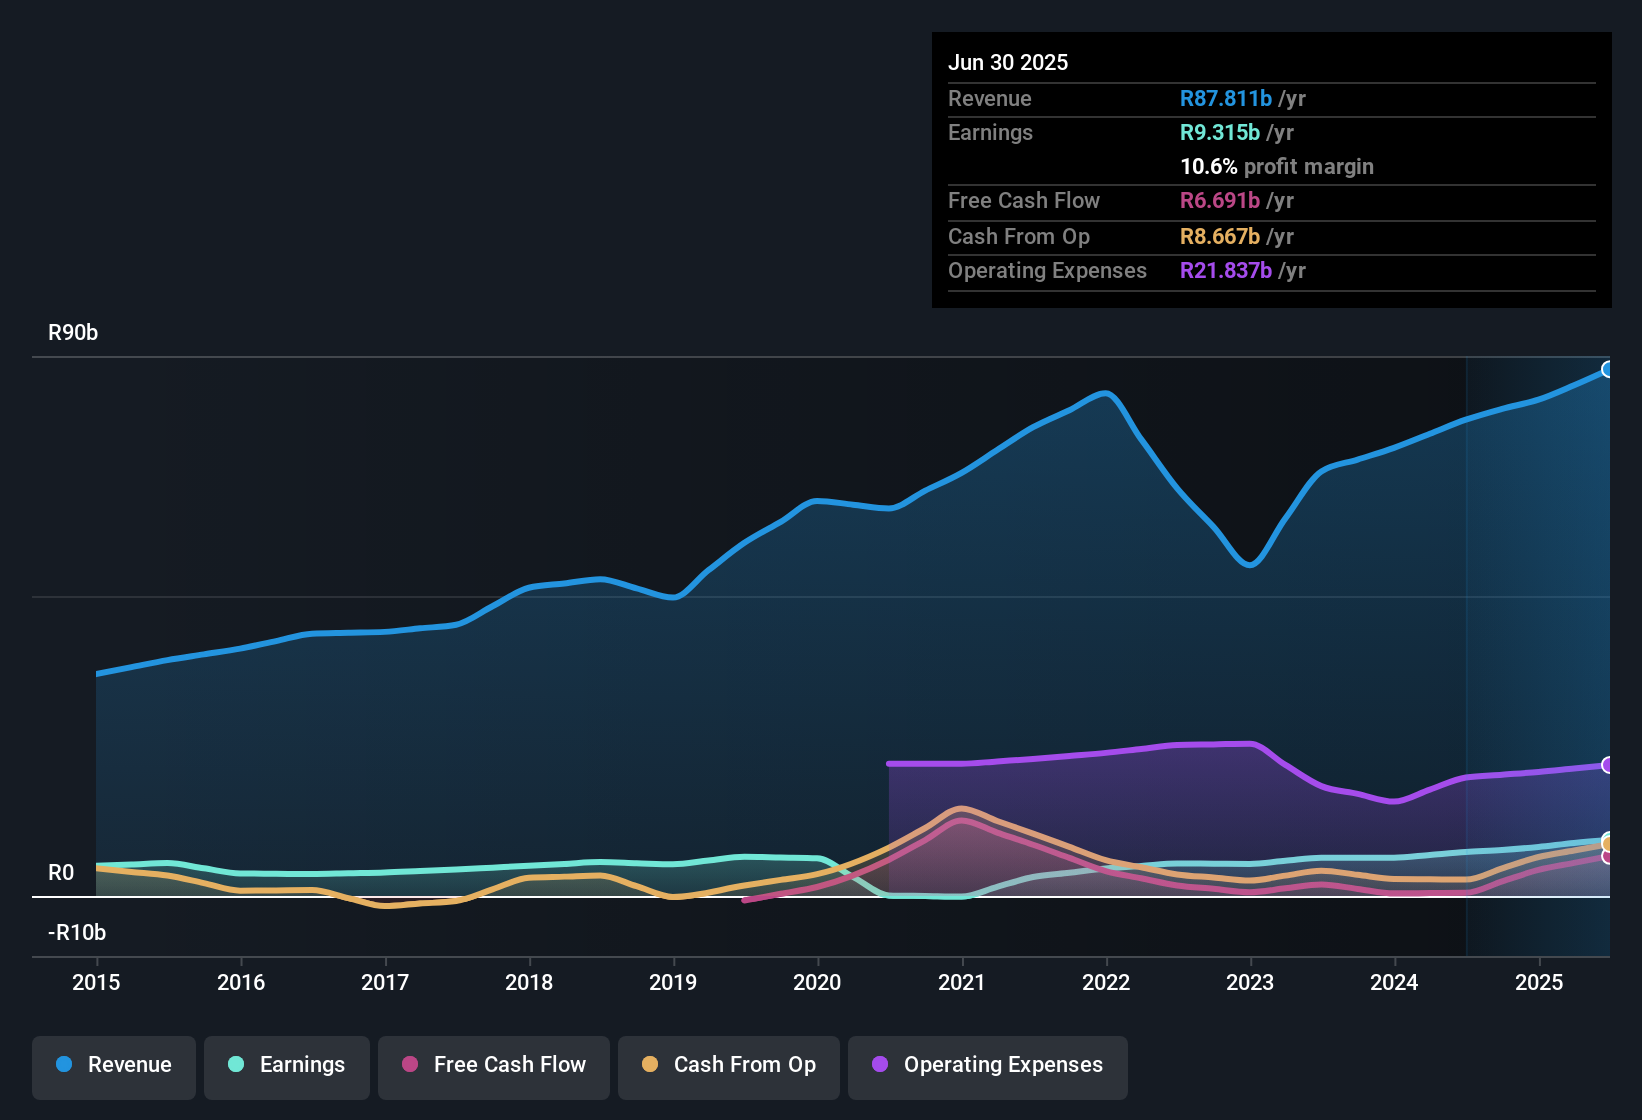Select the 2021 label on the time axis
Viewport: 1642px width, 1120px height.
[x=961, y=983]
